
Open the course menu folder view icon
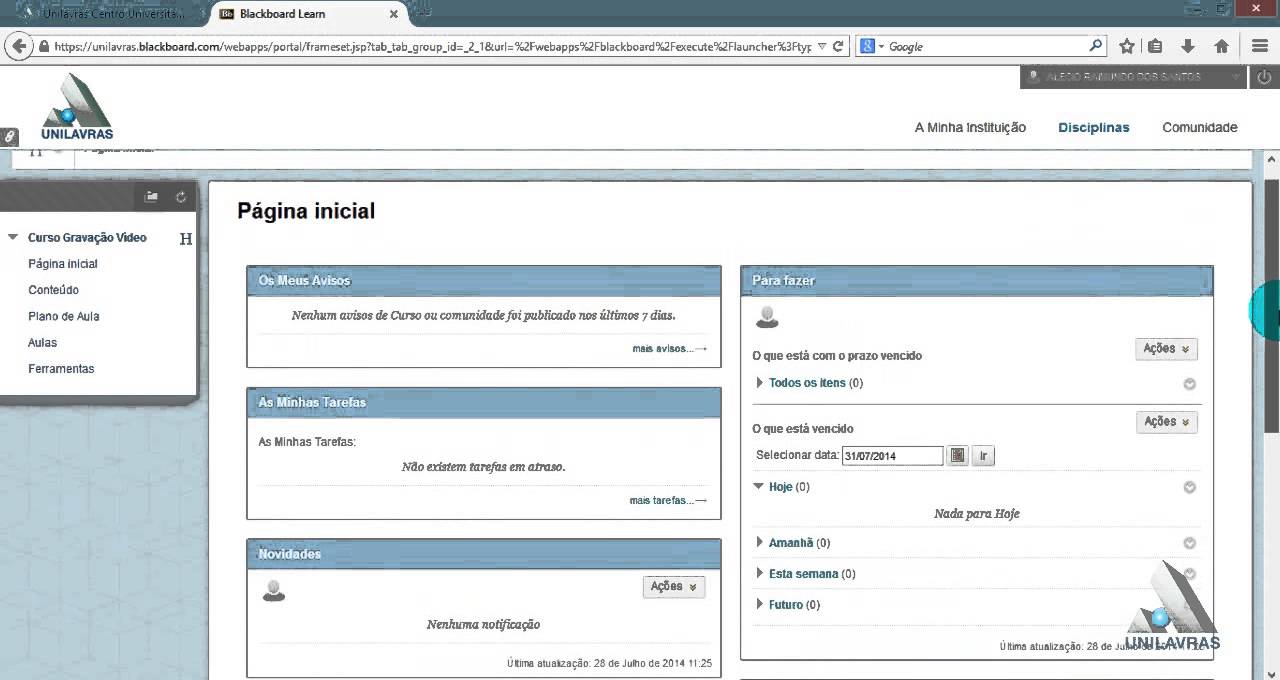(151, 197)
